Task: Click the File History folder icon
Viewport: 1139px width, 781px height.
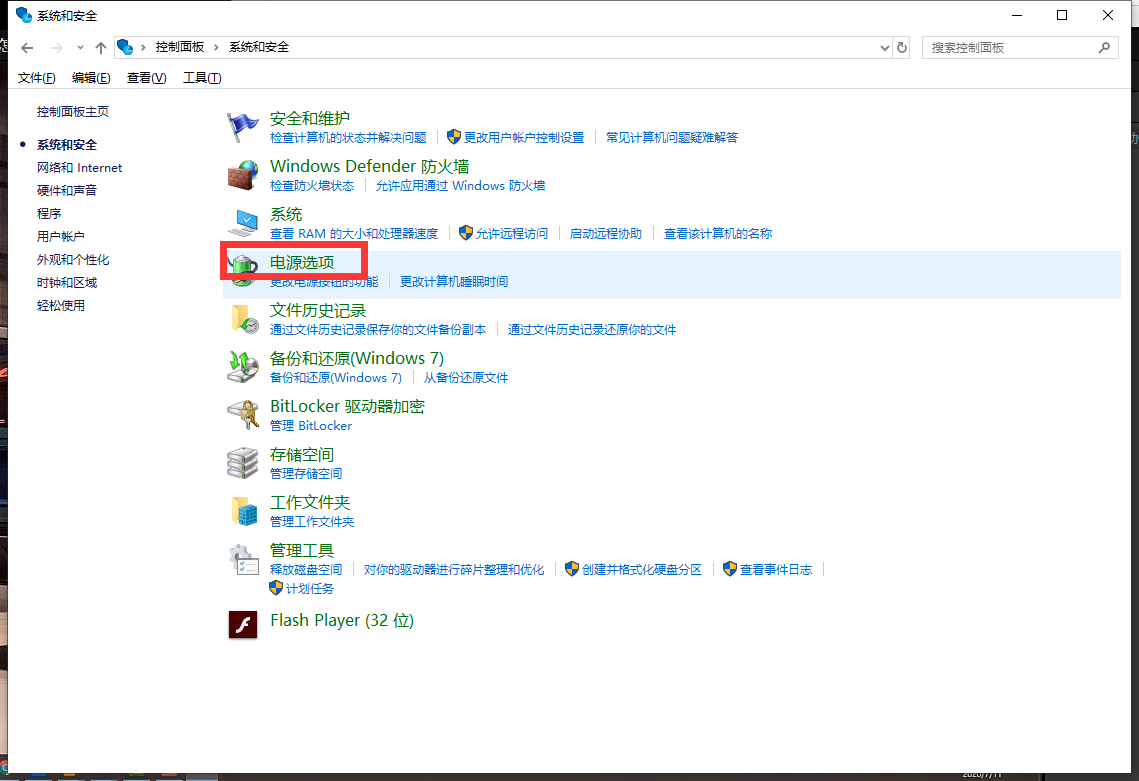Action: point(243,319)
